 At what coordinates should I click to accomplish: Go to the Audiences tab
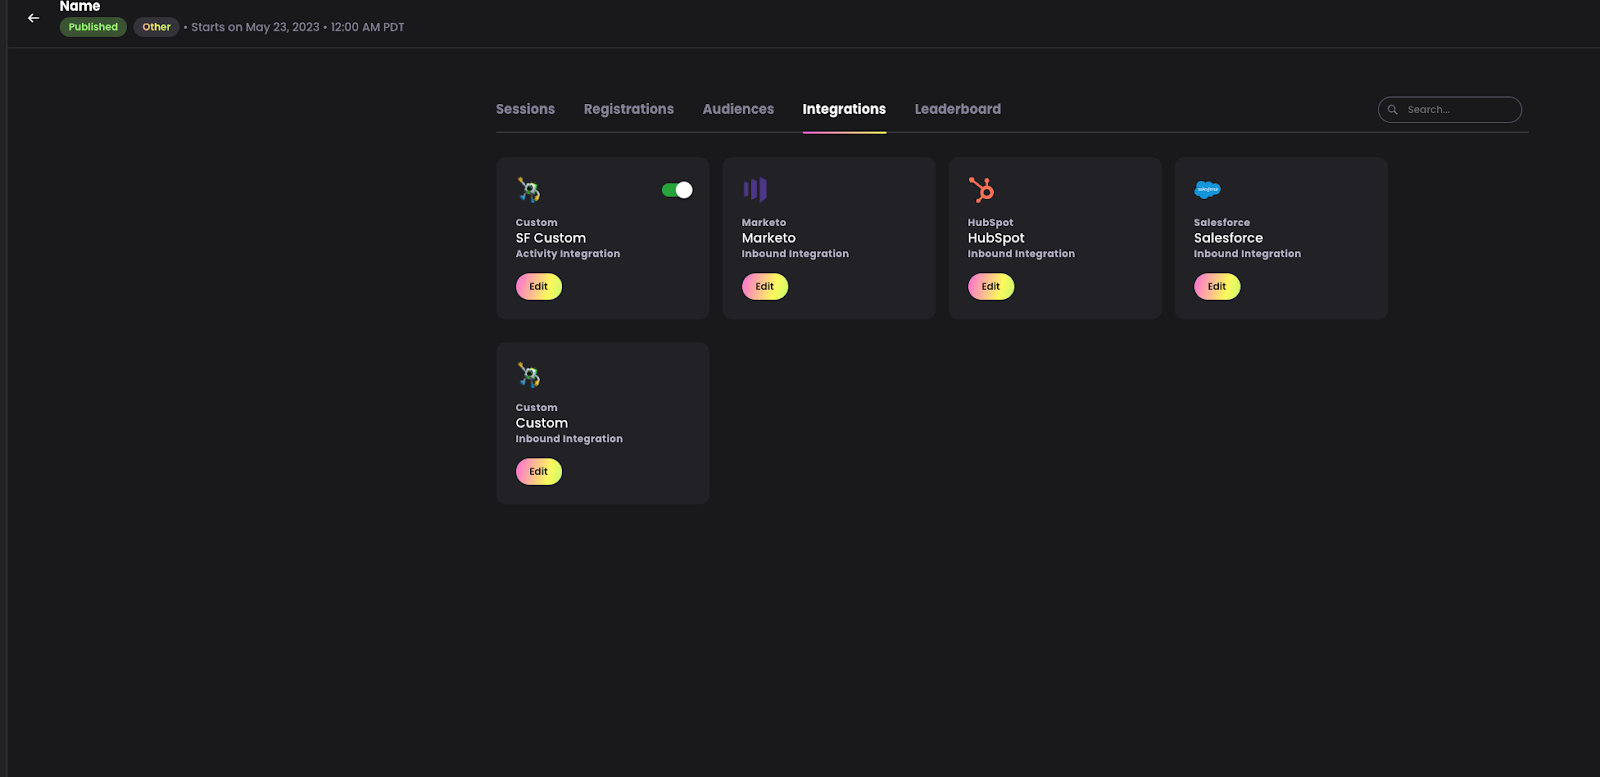738,109
